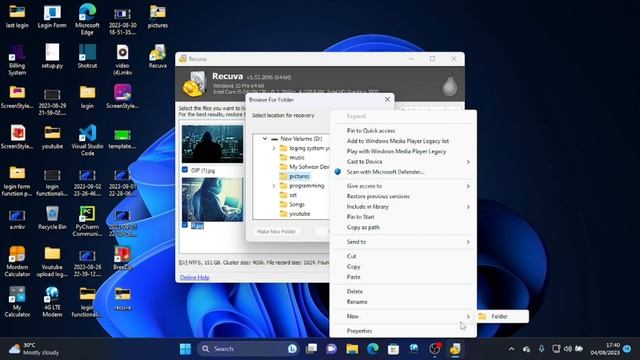This screenshot has width=640, height=360.
Task: Click the Windows Start button
Action: click(x=185, y=349)
